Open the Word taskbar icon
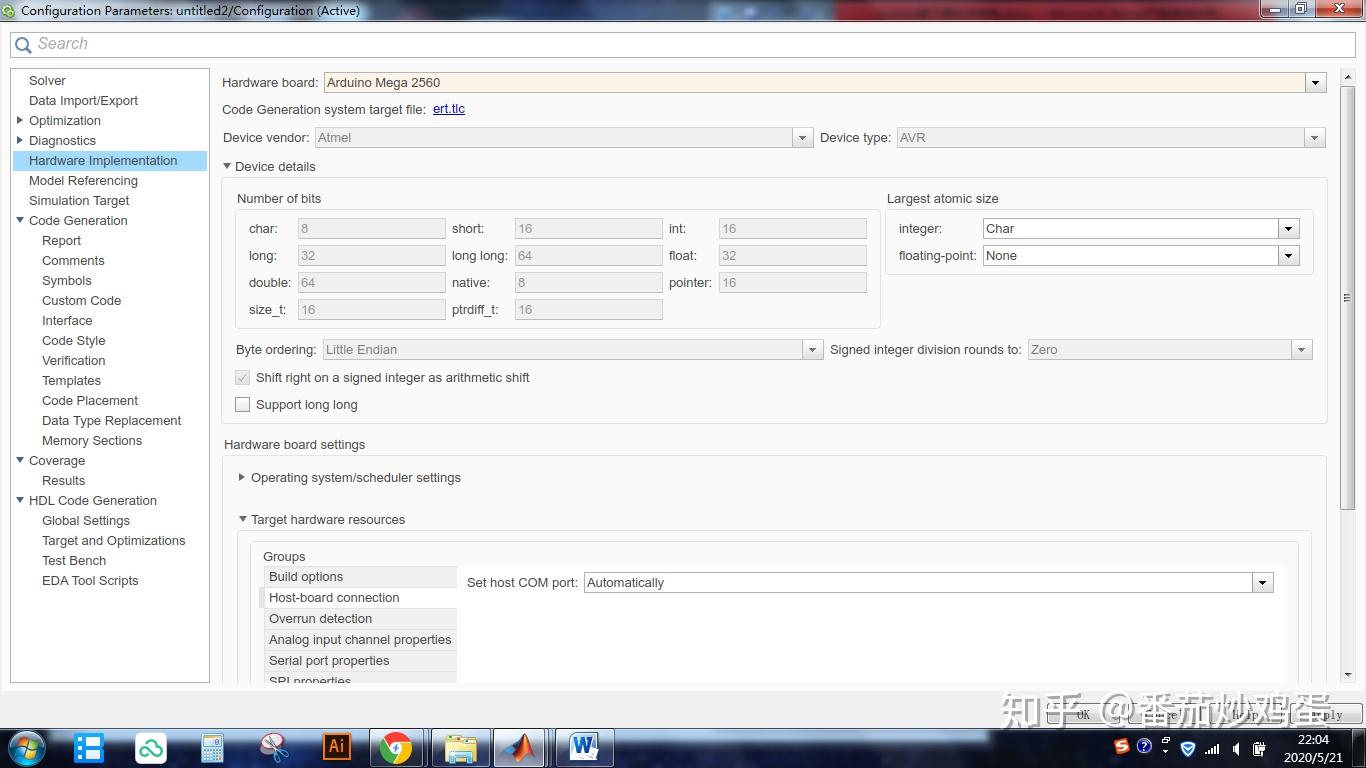 (584, 748)
